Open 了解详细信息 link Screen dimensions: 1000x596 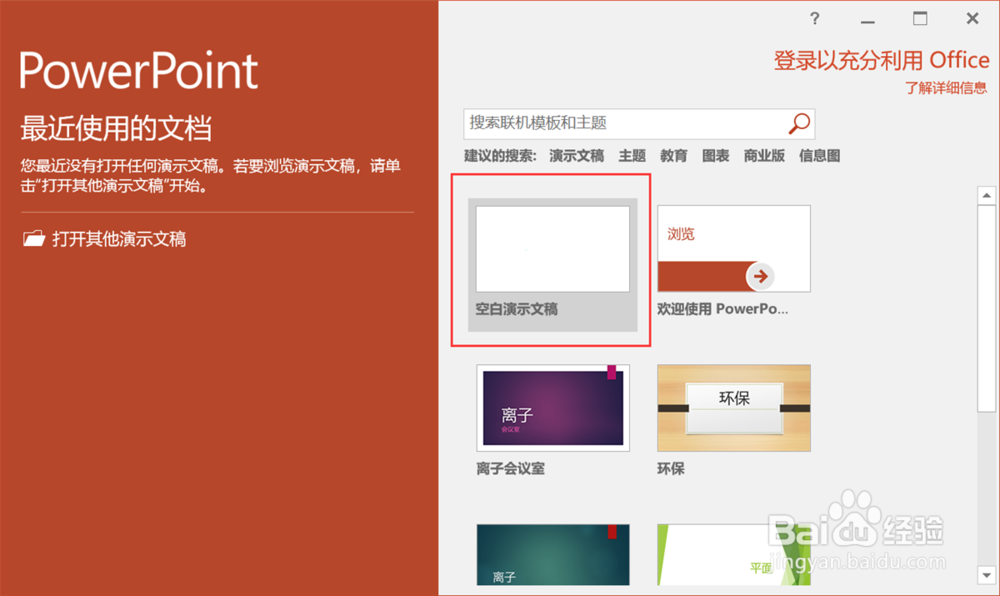[x=946, y=88]
